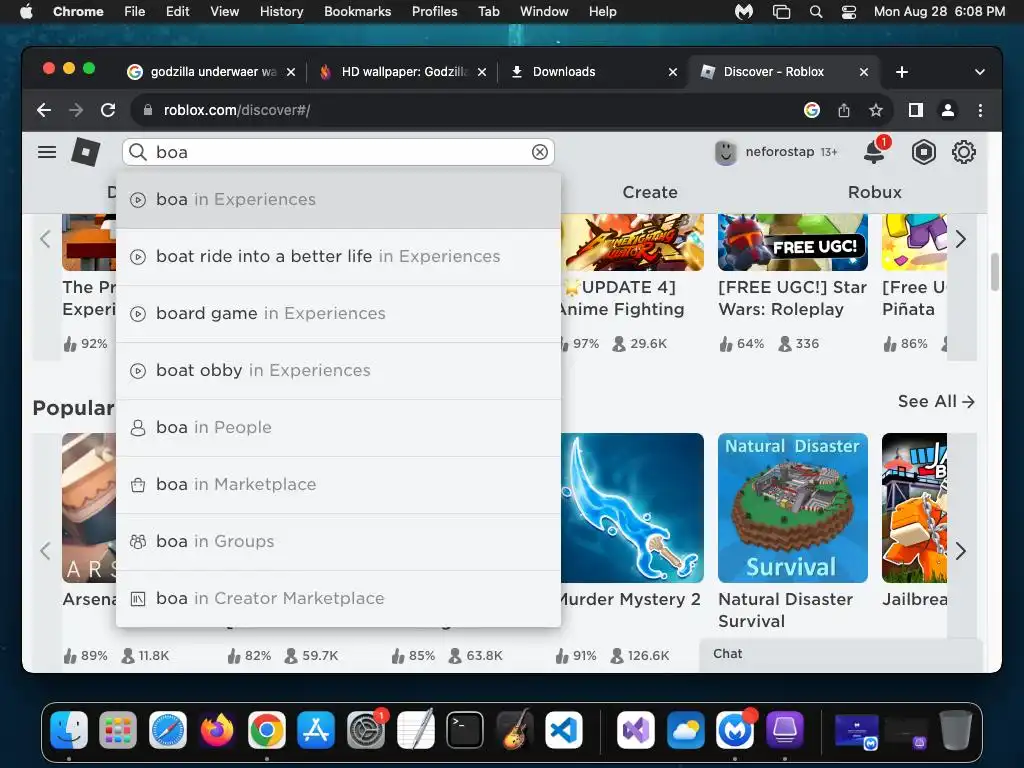Open Visual Studio Code from the Dock
1024x768 pixels.
point(564,729)
